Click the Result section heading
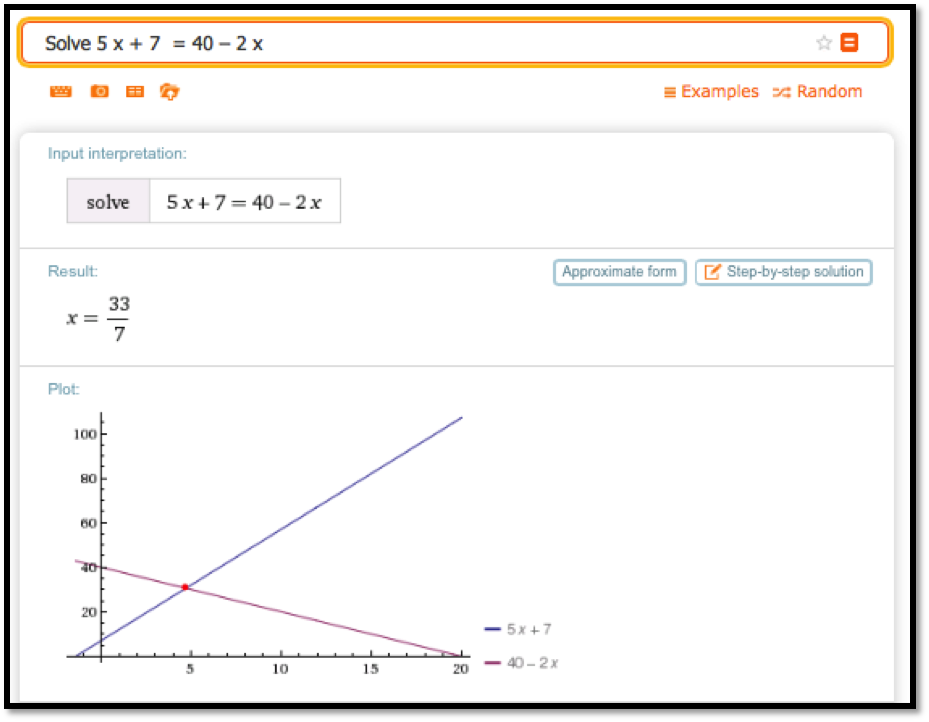Screen dimensions: 929x722 [x=73, y=272]
